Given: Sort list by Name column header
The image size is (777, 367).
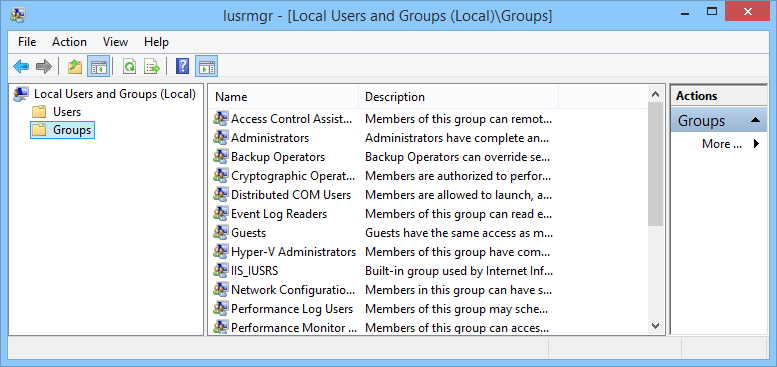Looking at the screenshot, I should point(283,97).
